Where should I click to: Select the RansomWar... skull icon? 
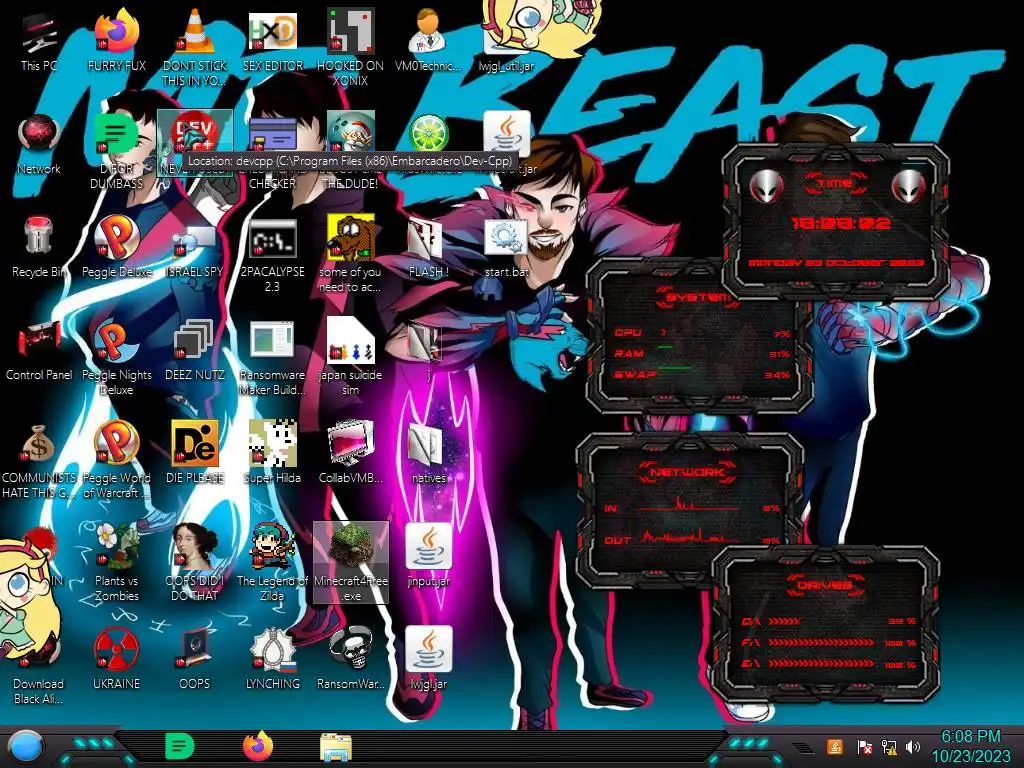(x=350, y=650)
